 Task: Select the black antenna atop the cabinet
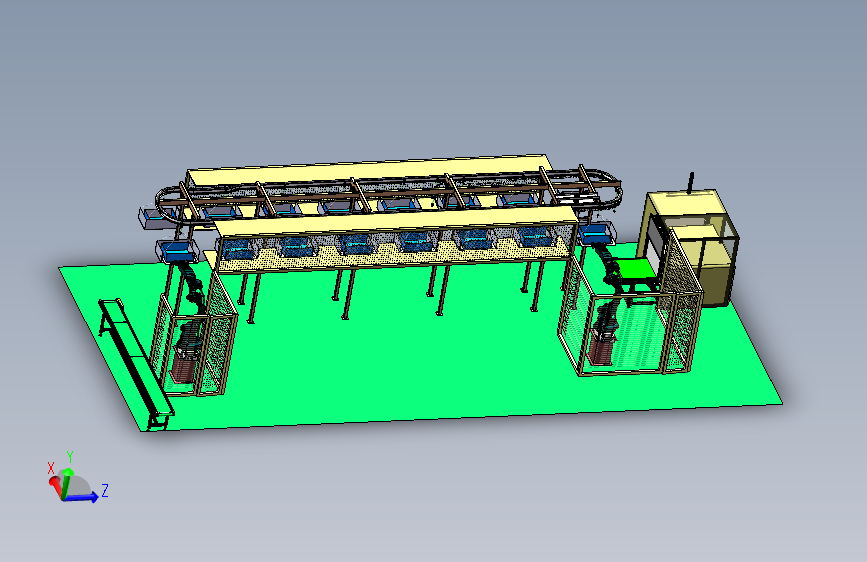point(691,183)
